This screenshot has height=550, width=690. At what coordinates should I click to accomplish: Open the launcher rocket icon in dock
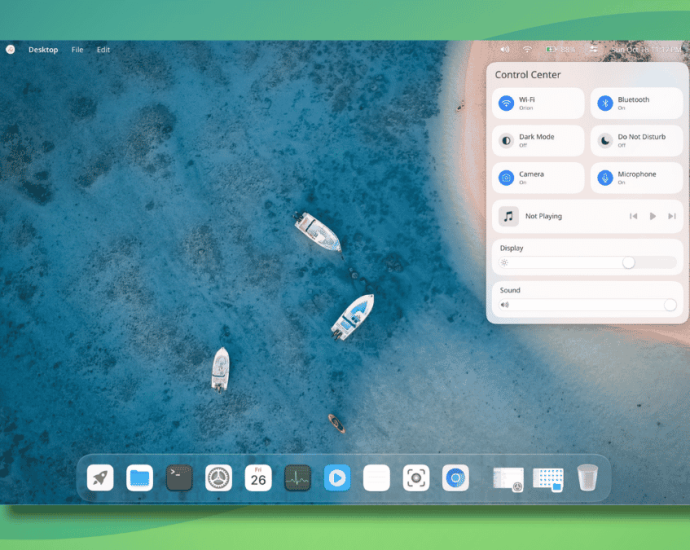[100, 477]
